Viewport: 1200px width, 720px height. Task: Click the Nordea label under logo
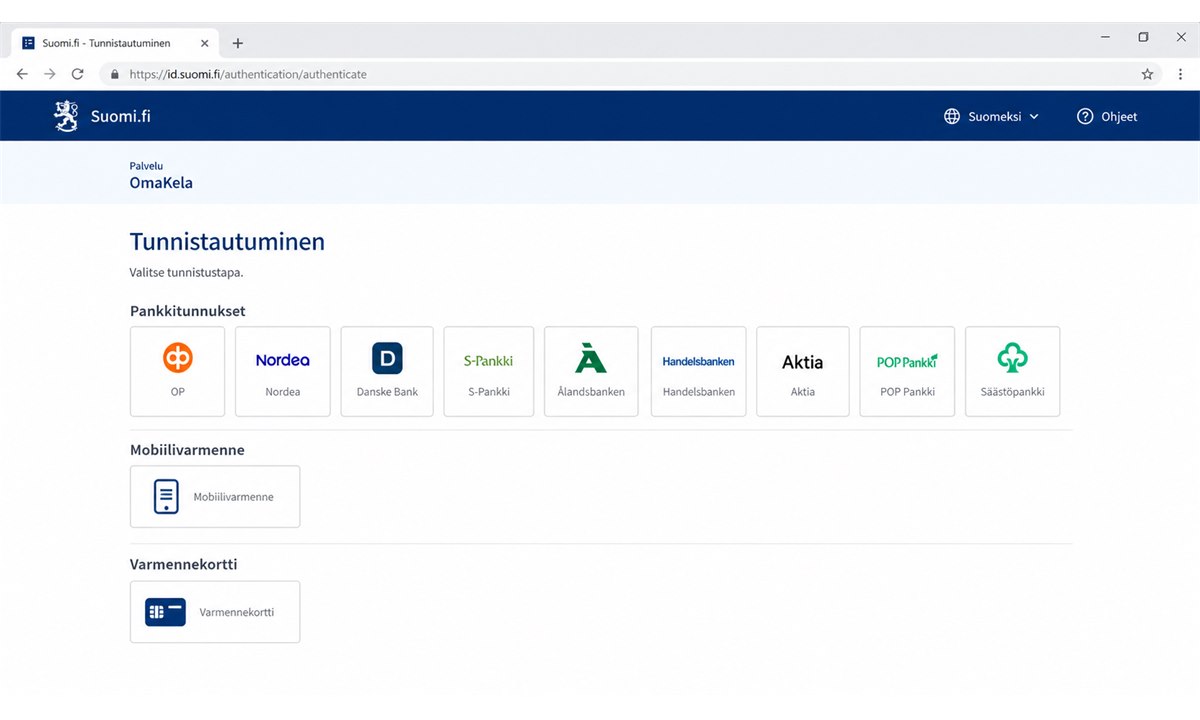click(283, 392)
